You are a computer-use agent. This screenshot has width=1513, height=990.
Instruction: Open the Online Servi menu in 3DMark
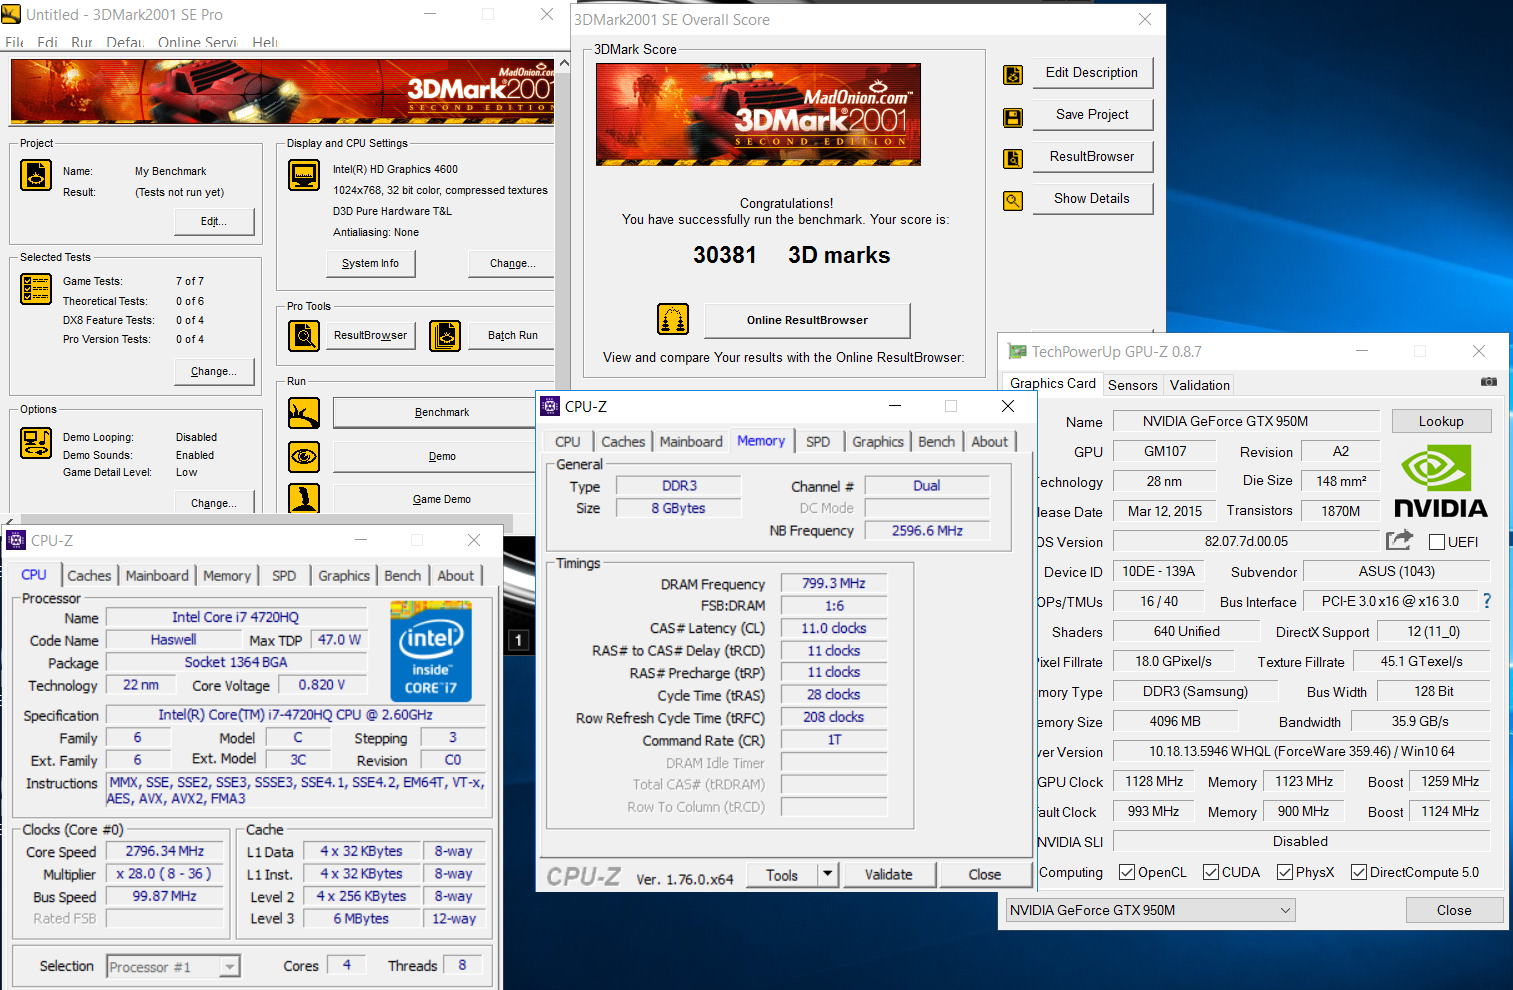click(x=197, y=42)
